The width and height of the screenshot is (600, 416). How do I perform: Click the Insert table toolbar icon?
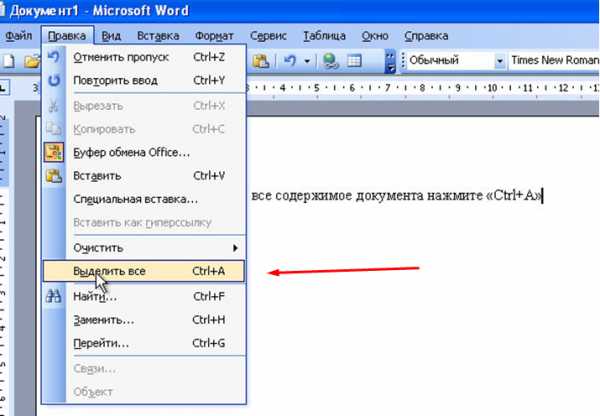[354, 61]
